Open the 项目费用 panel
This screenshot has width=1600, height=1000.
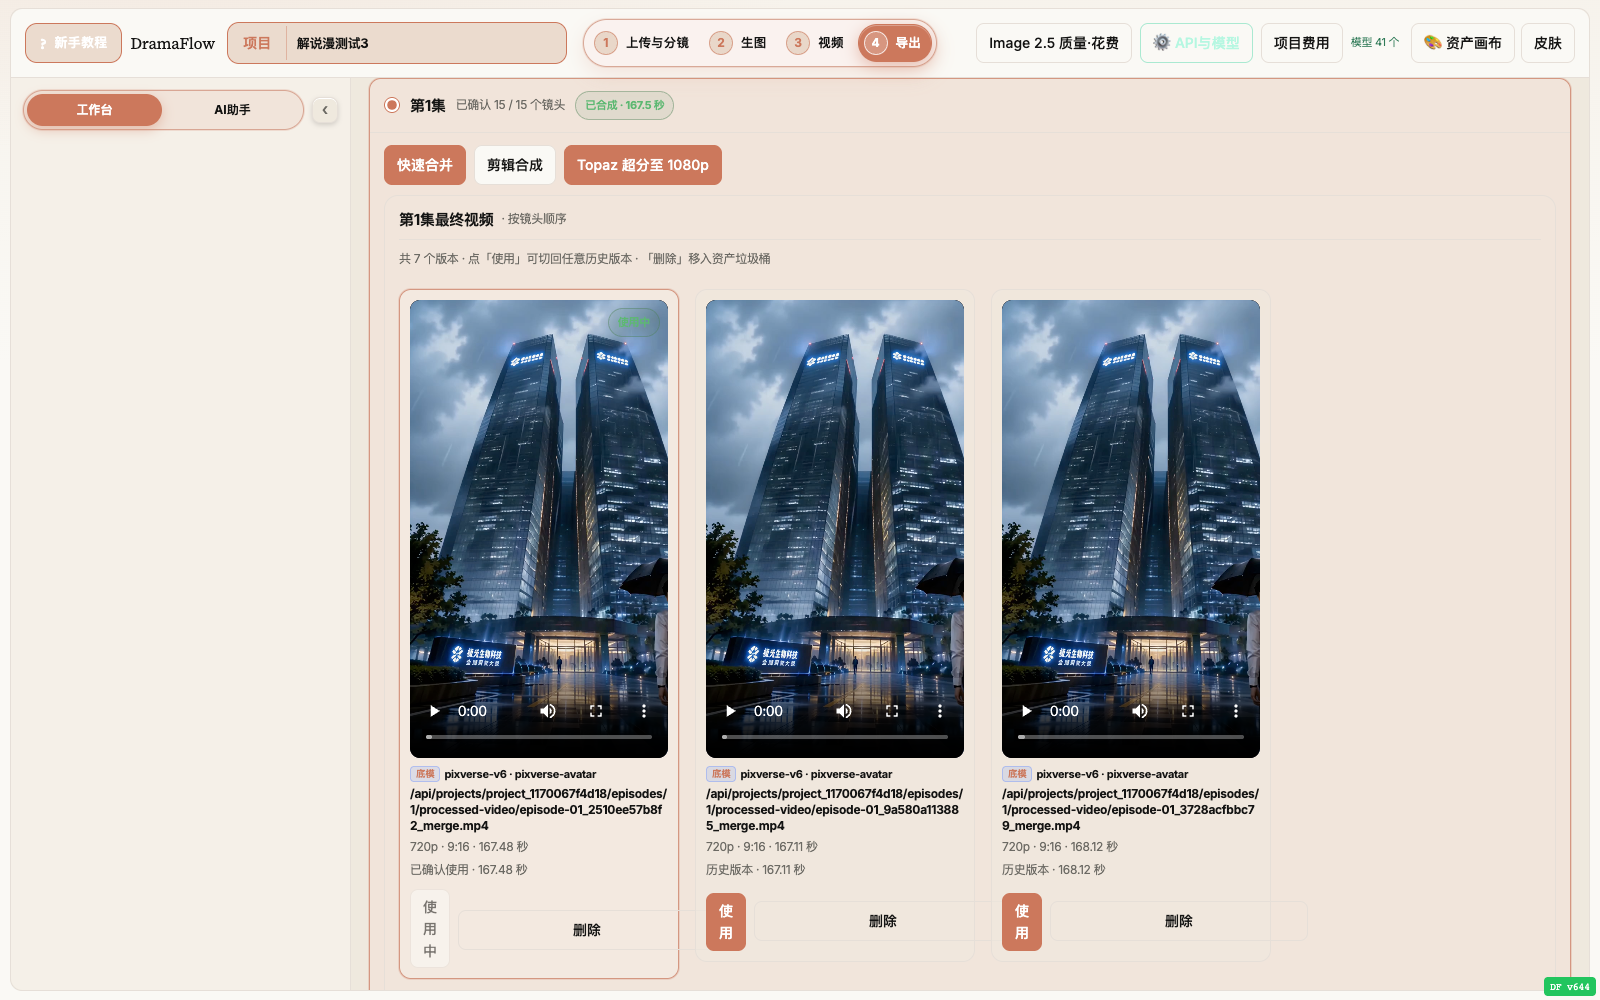(x=1301, y=43)
